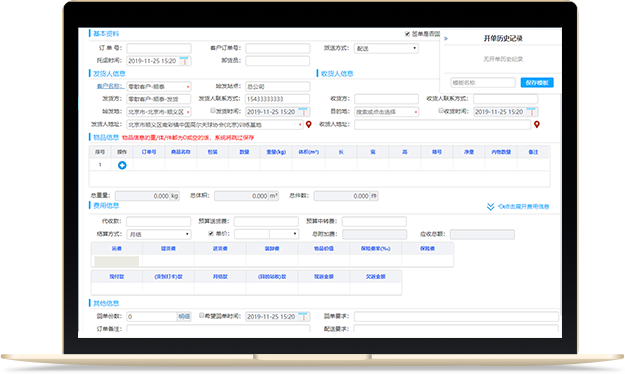The image size is (625, 374).
Task: Click the 重量(kg) column header
Action: click(x=276, y=152)
